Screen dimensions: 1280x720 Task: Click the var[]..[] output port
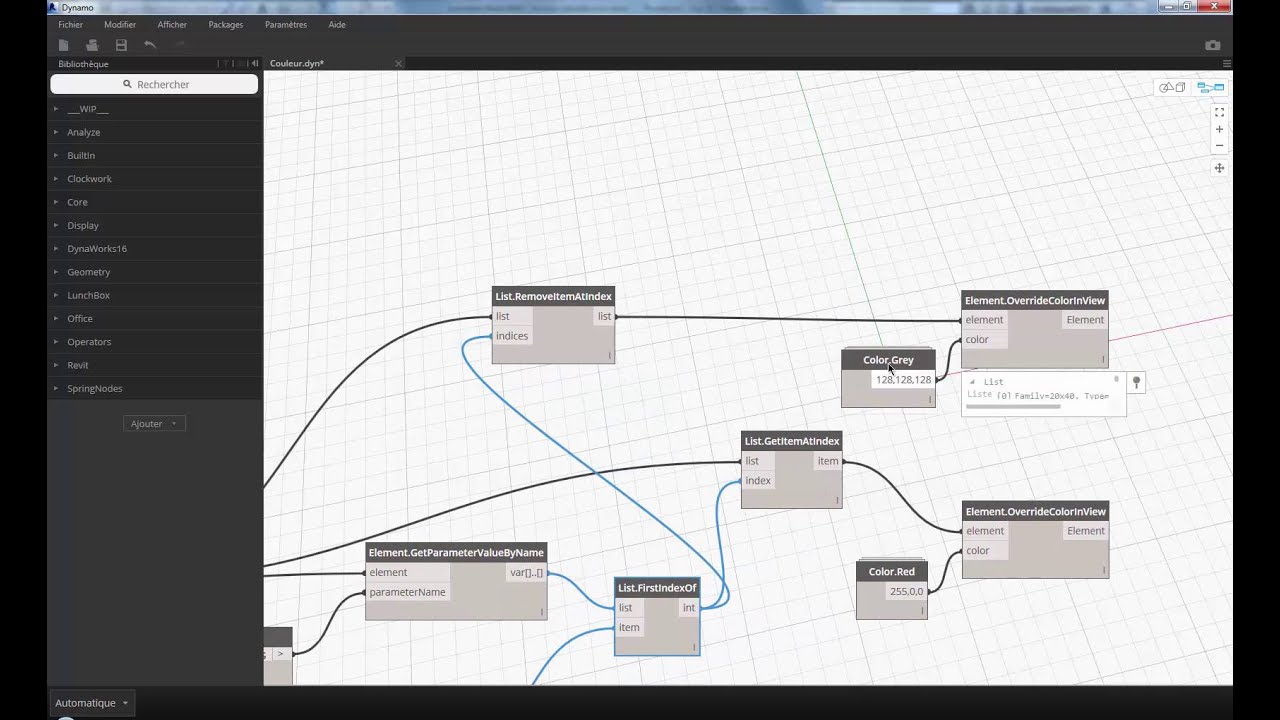point(526,573)
